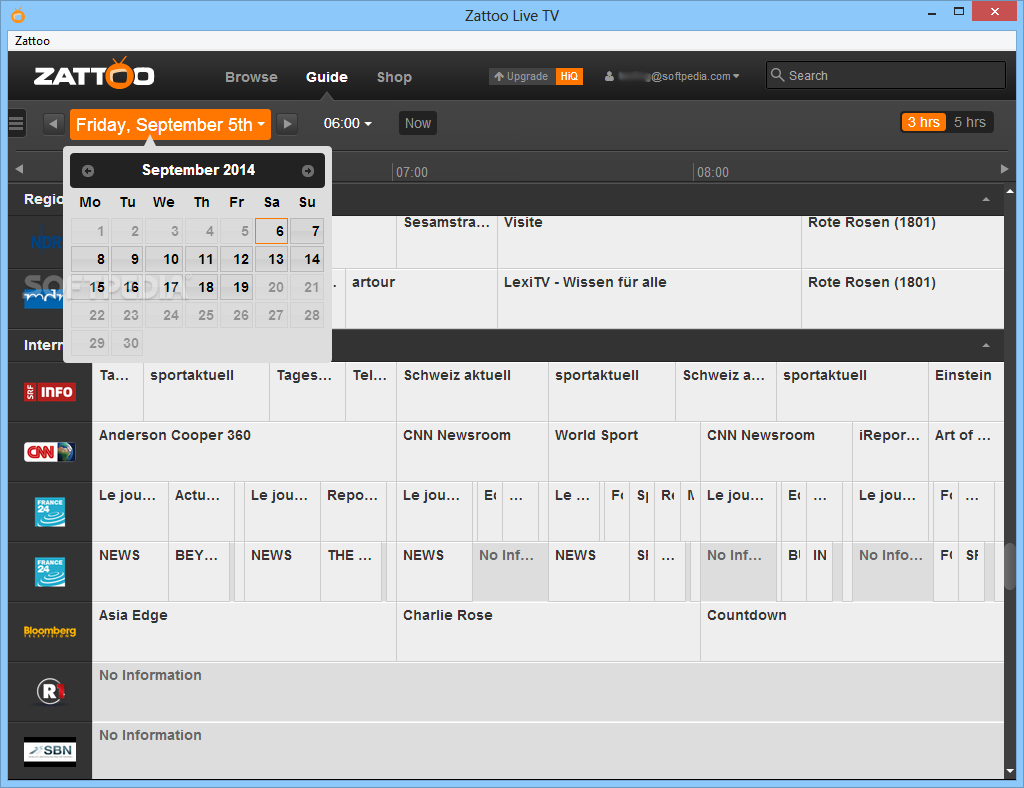
Task: Open Einstein program on SRF Info
Action: [x=966, y=392]
